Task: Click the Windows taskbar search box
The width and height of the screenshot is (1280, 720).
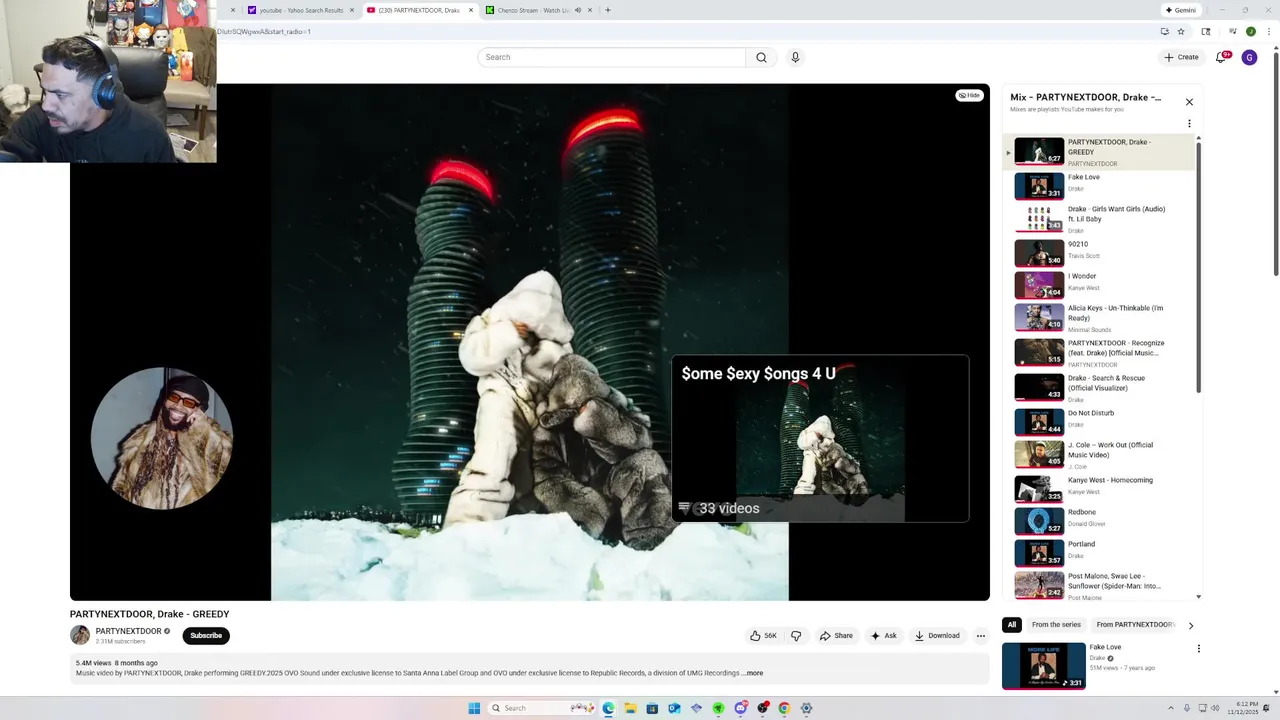Action: pyautogui.click(x=542, y=708)
